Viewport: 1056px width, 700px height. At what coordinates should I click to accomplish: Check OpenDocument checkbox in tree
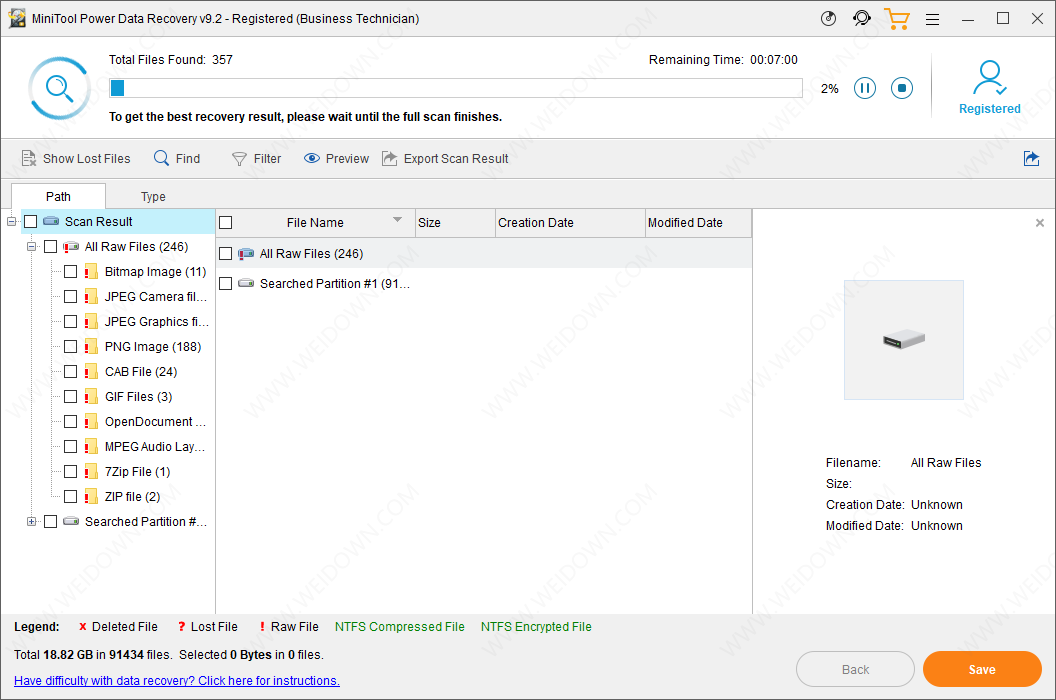[71, 422]
